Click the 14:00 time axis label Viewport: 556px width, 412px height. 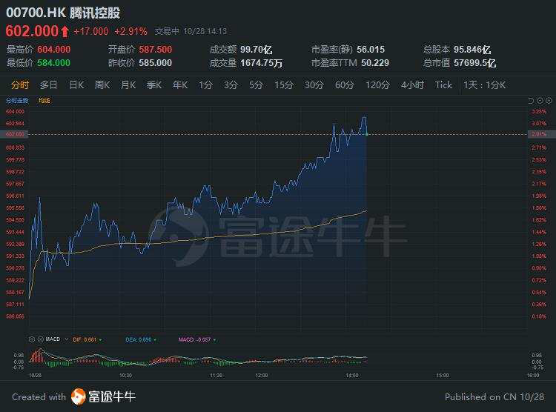[352, 375]
